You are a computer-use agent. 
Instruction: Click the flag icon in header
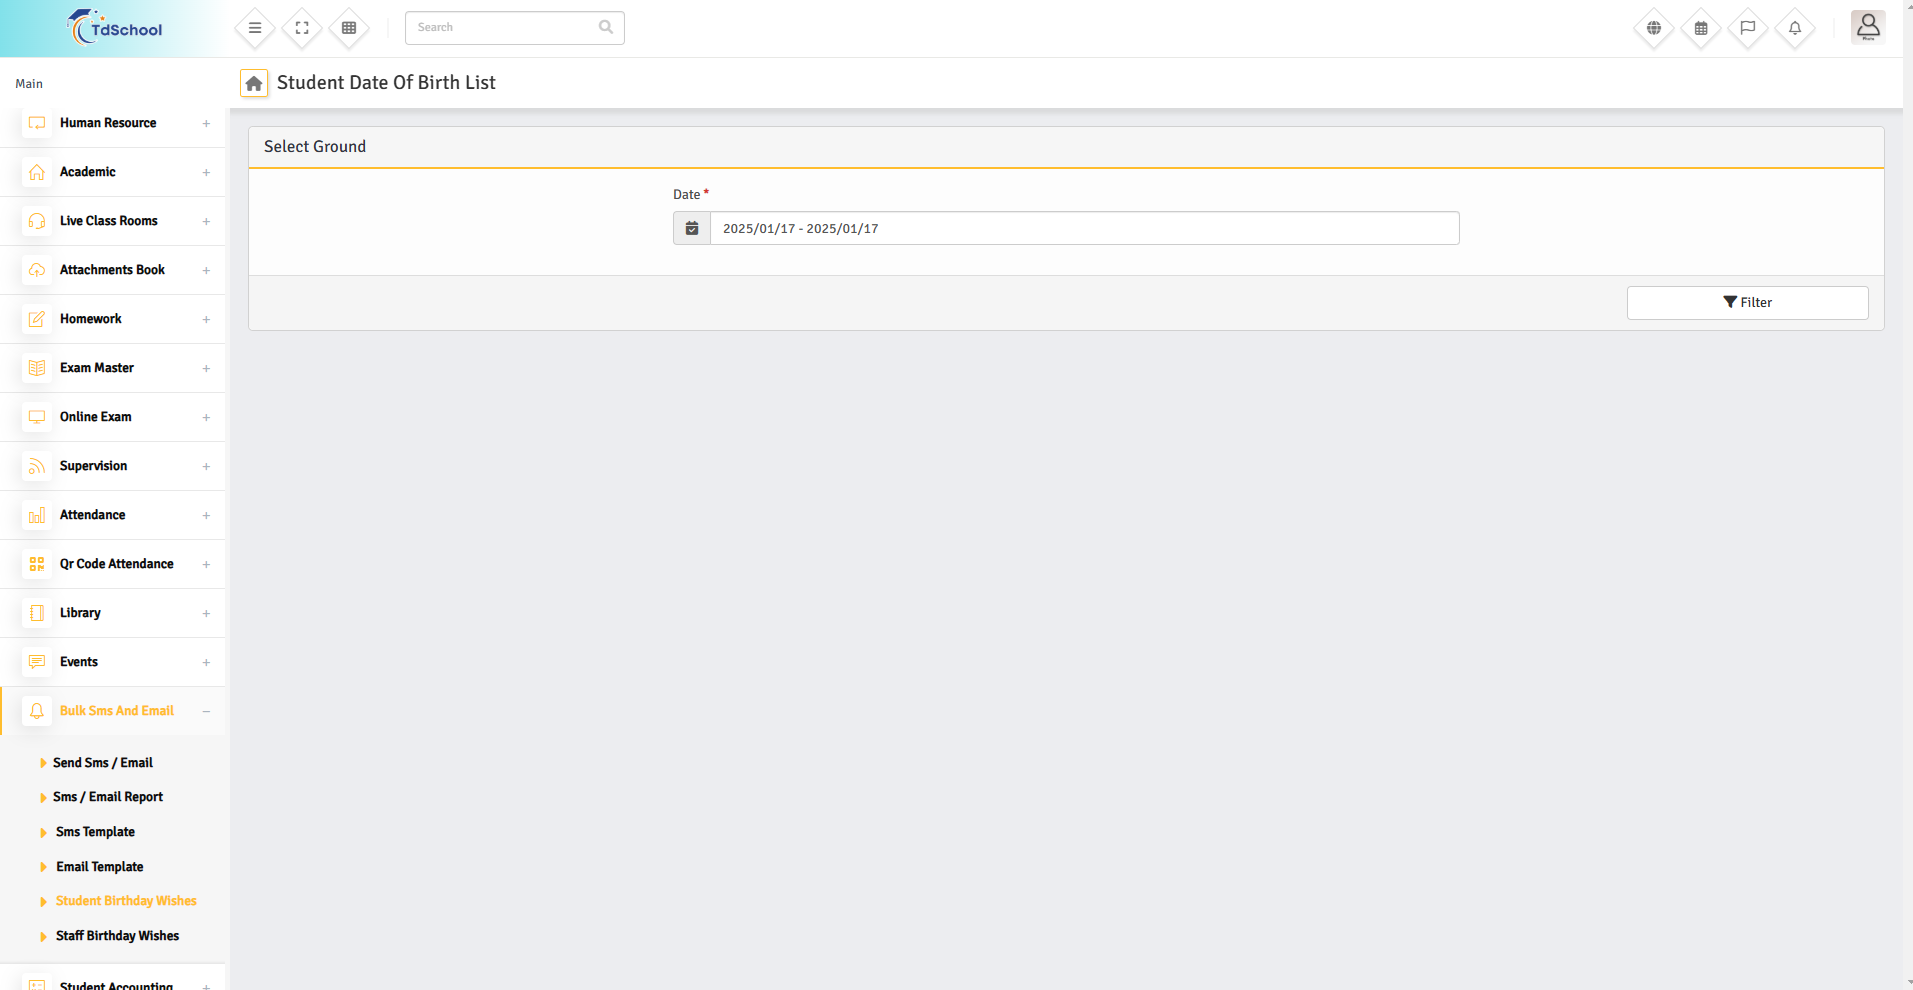click(1748, 28)
